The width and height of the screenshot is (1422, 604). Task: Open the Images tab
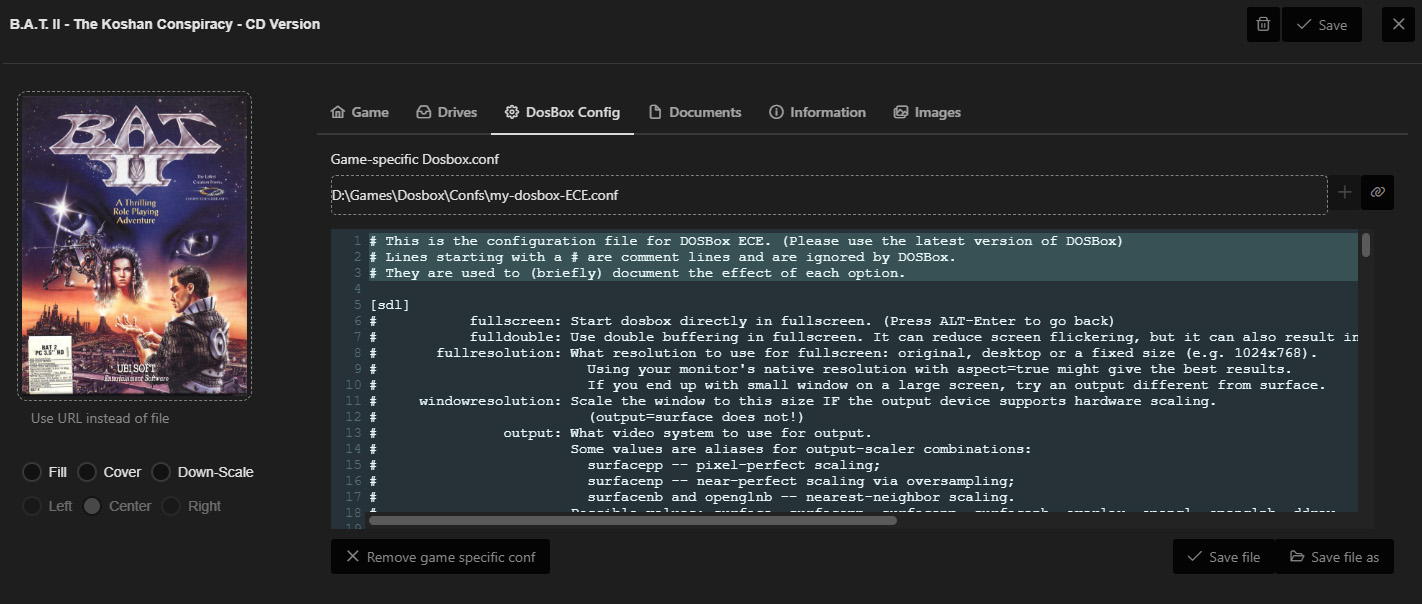click(927, 112)
